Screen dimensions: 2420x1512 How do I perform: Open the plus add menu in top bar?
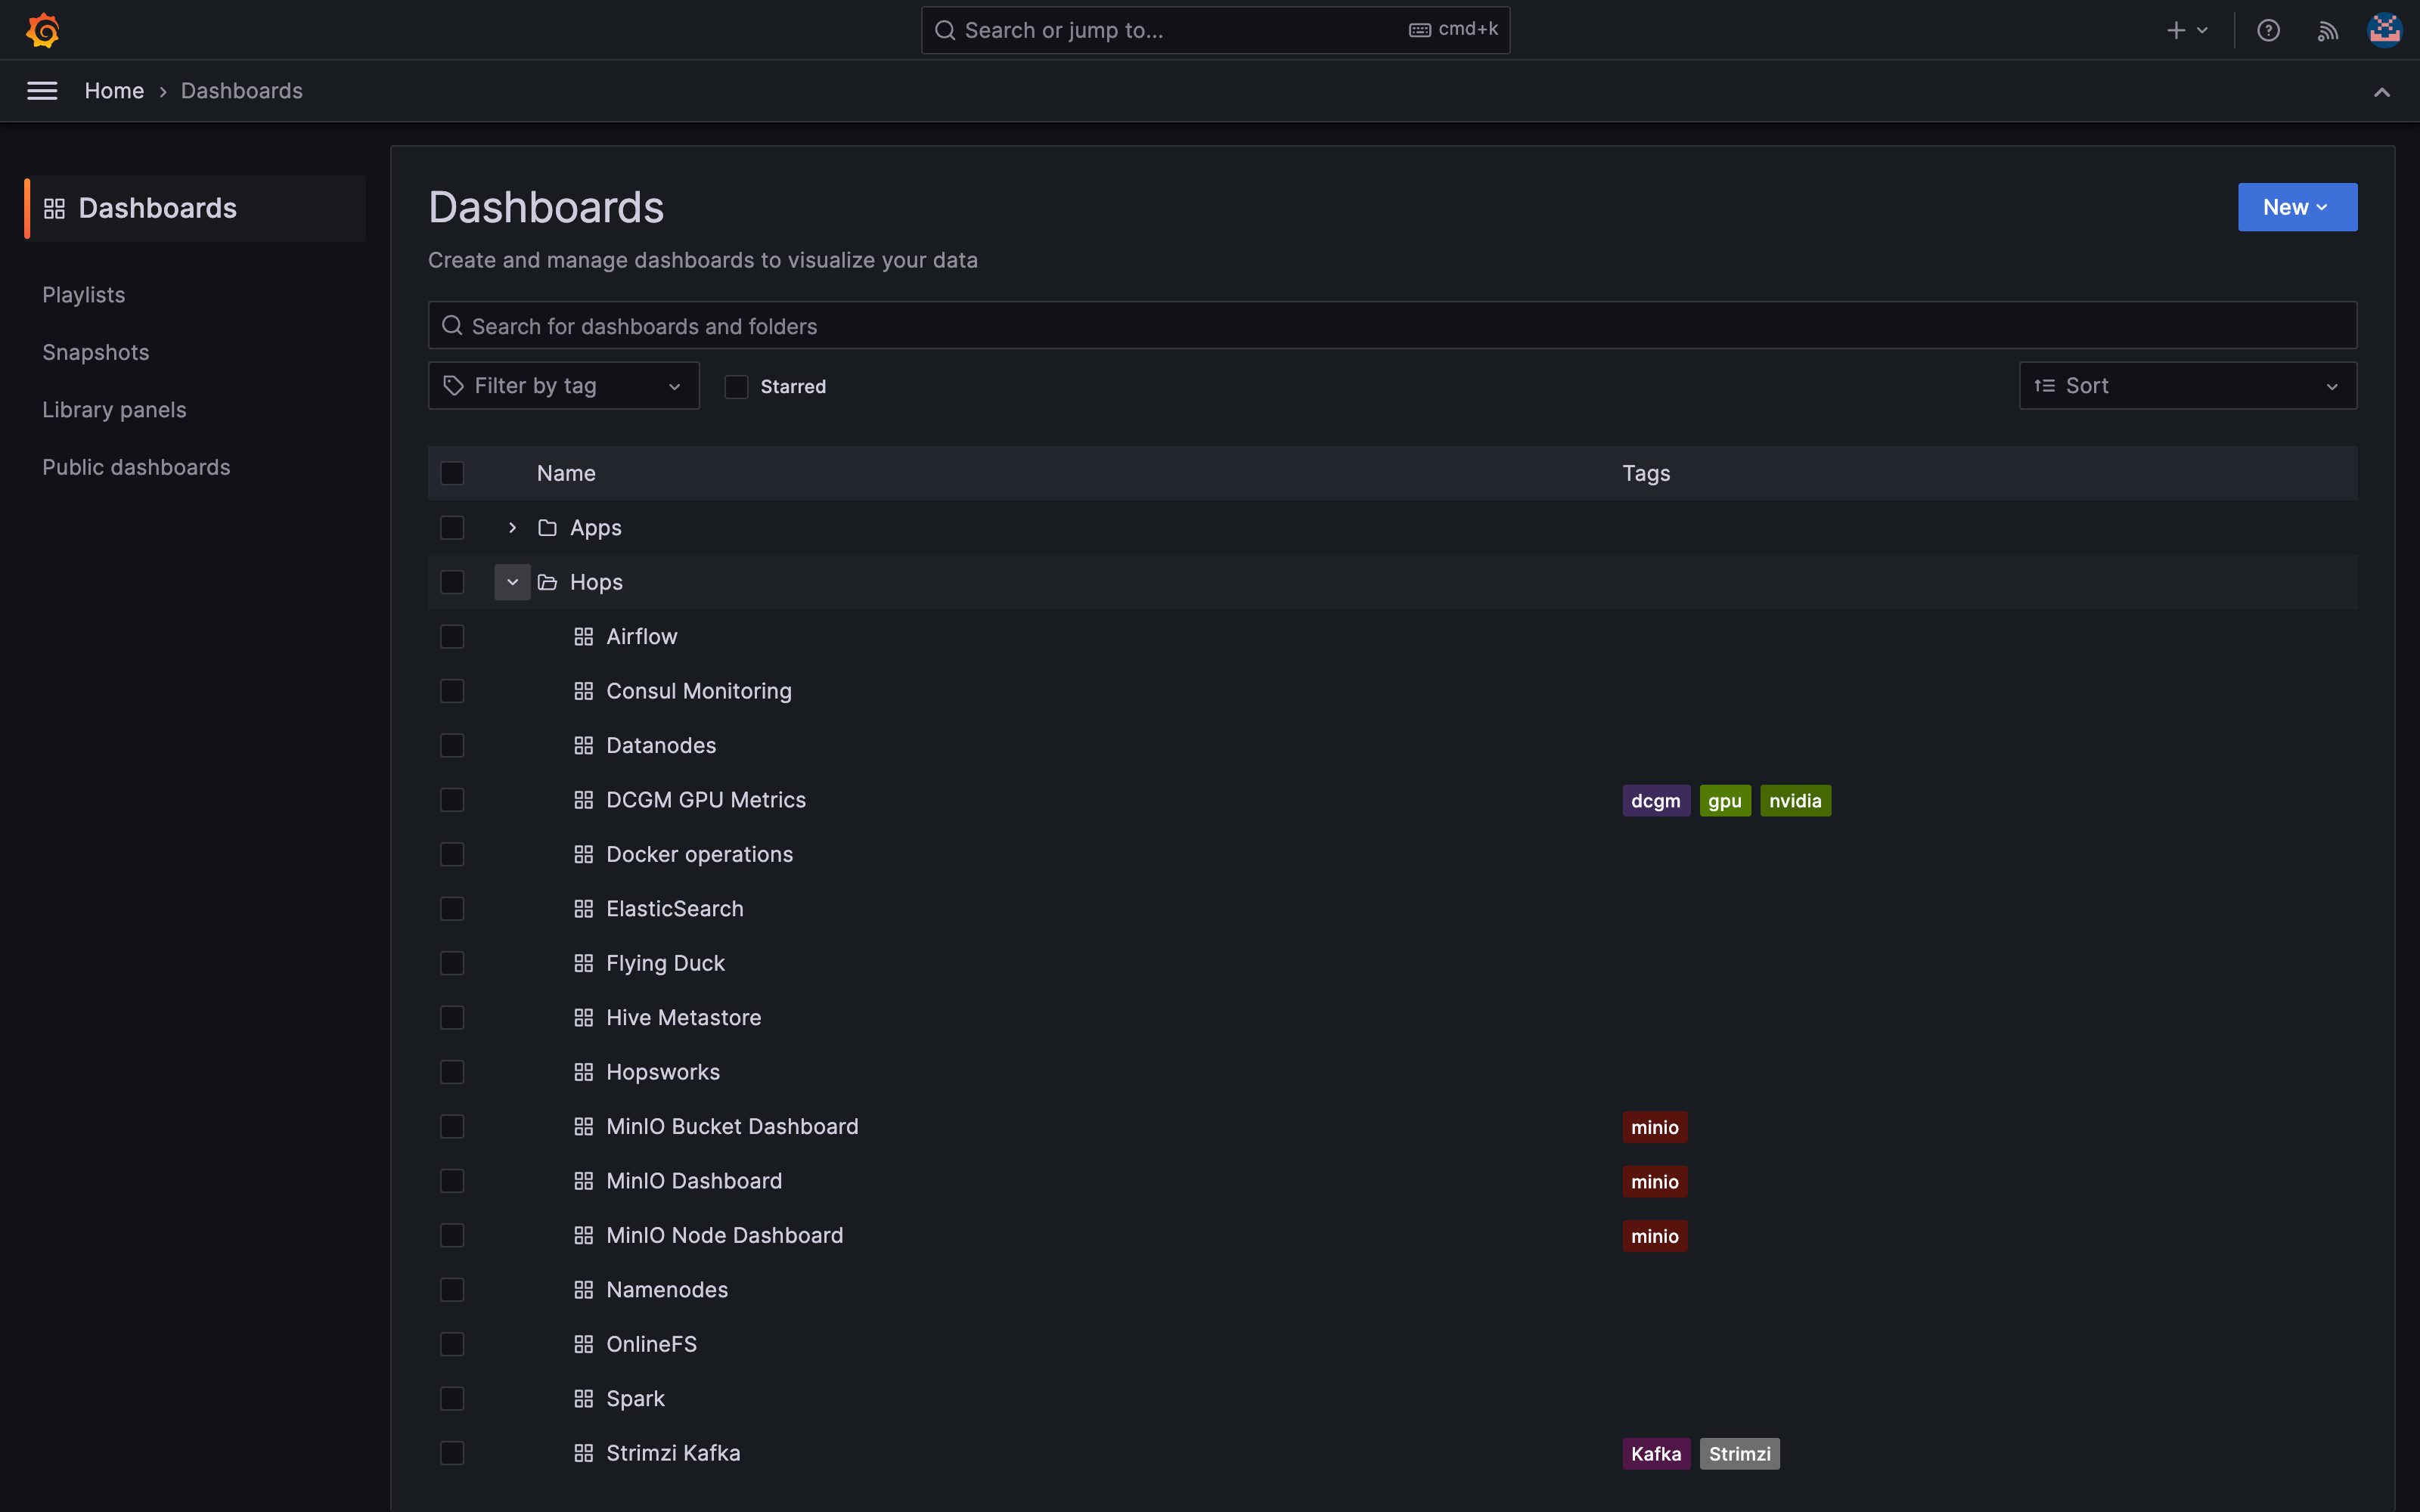click(2187, 30)
